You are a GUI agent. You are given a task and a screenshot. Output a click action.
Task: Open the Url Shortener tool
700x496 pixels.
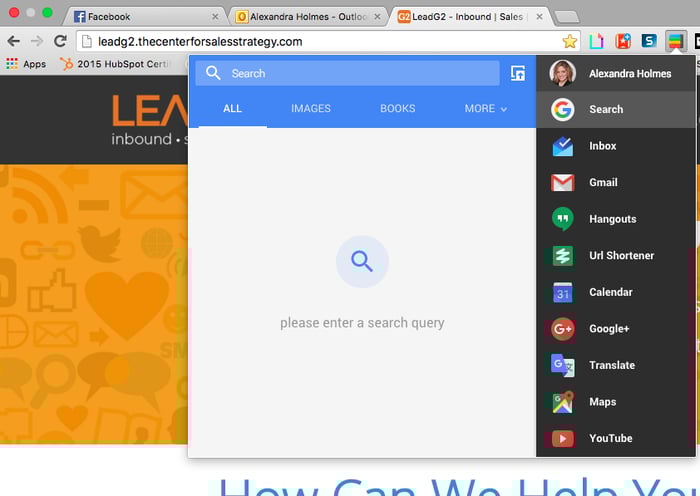click(620, 256)
